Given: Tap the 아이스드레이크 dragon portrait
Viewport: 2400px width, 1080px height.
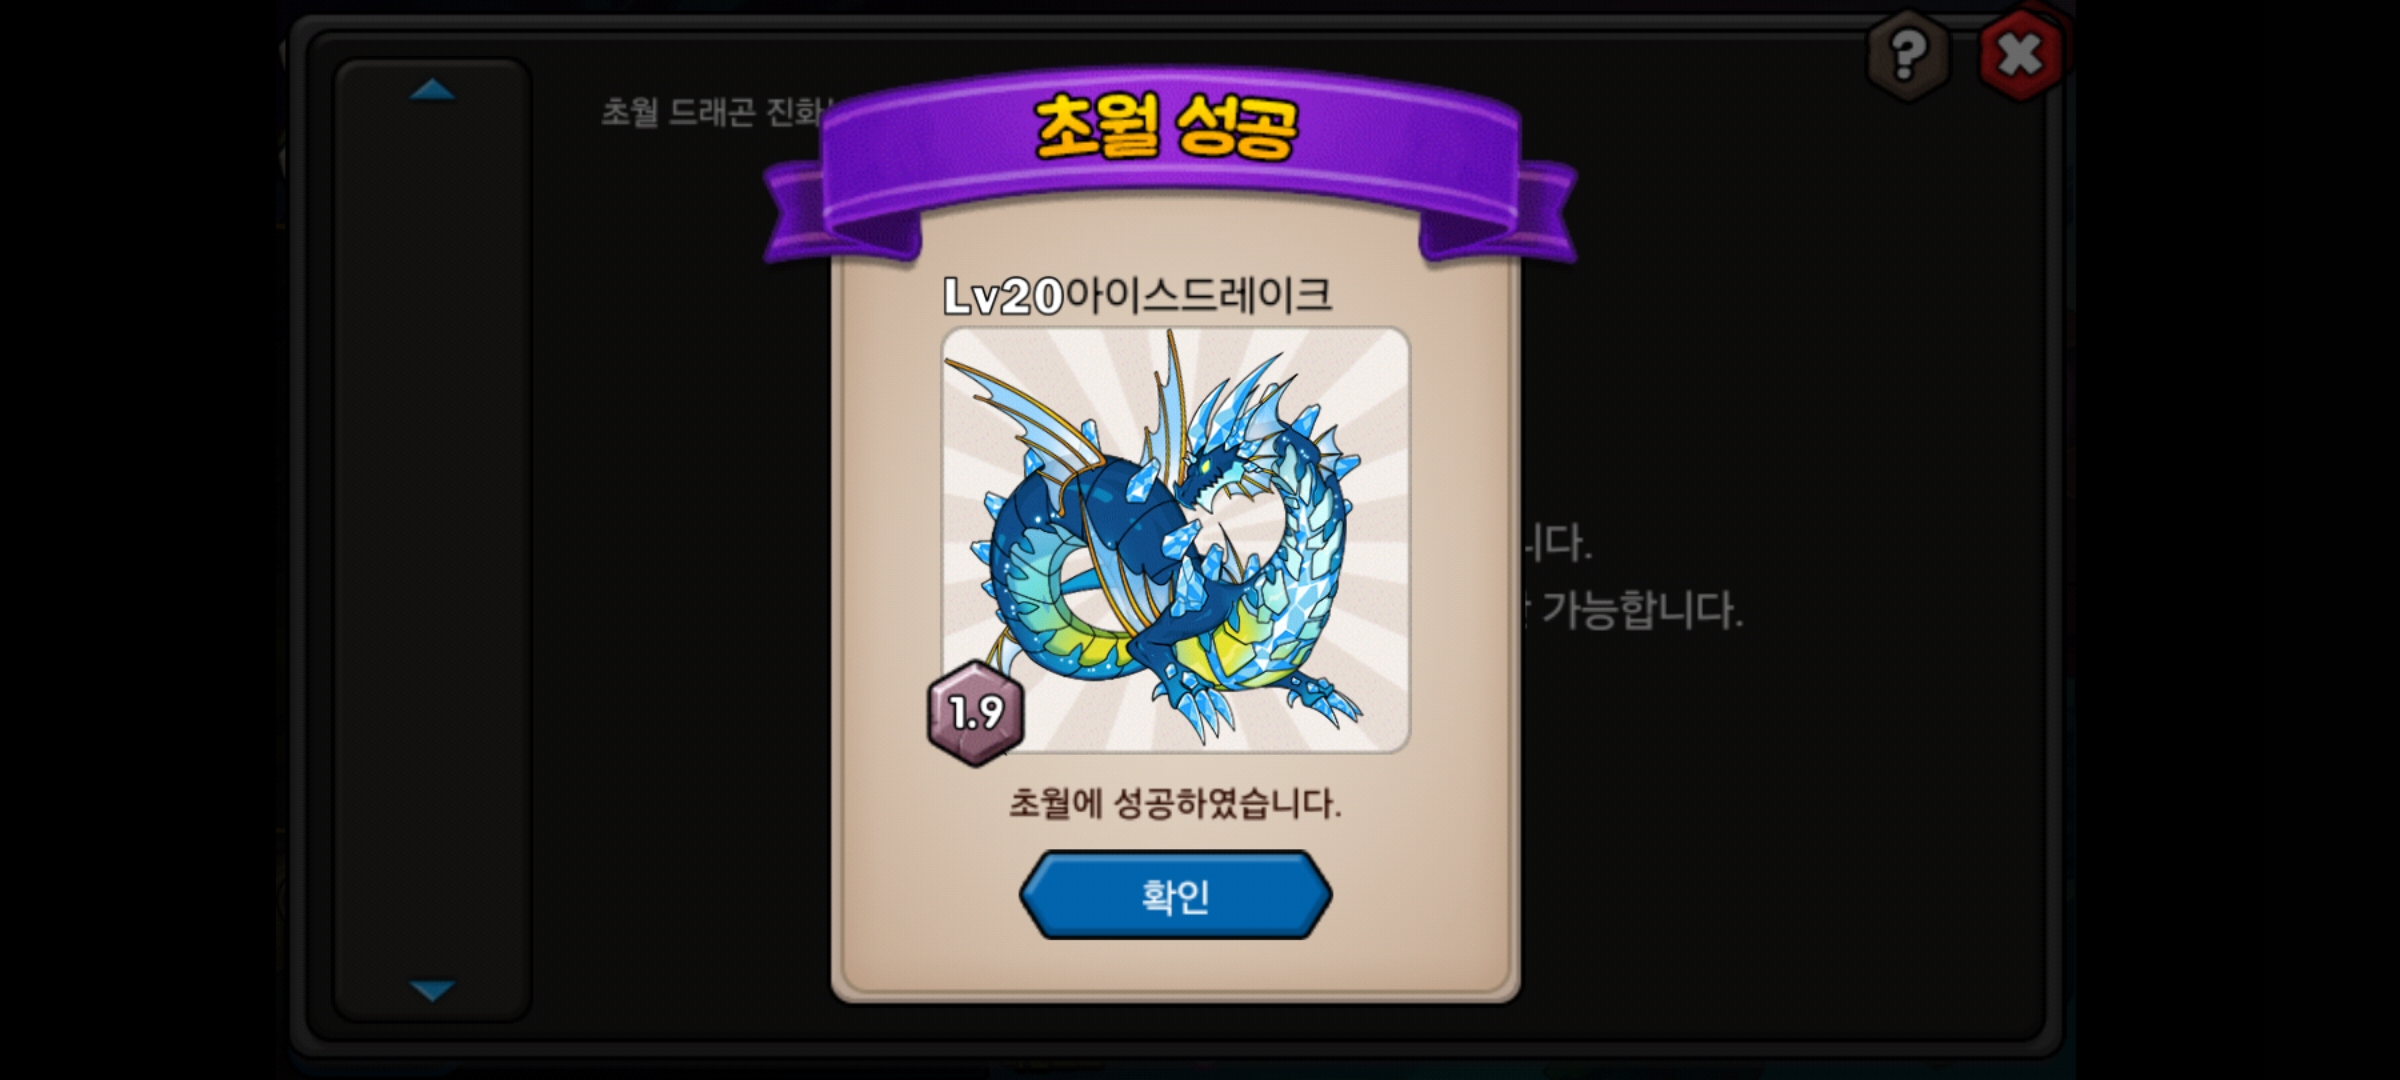Looking at the screenshot, I should [x=1176, y=540].
